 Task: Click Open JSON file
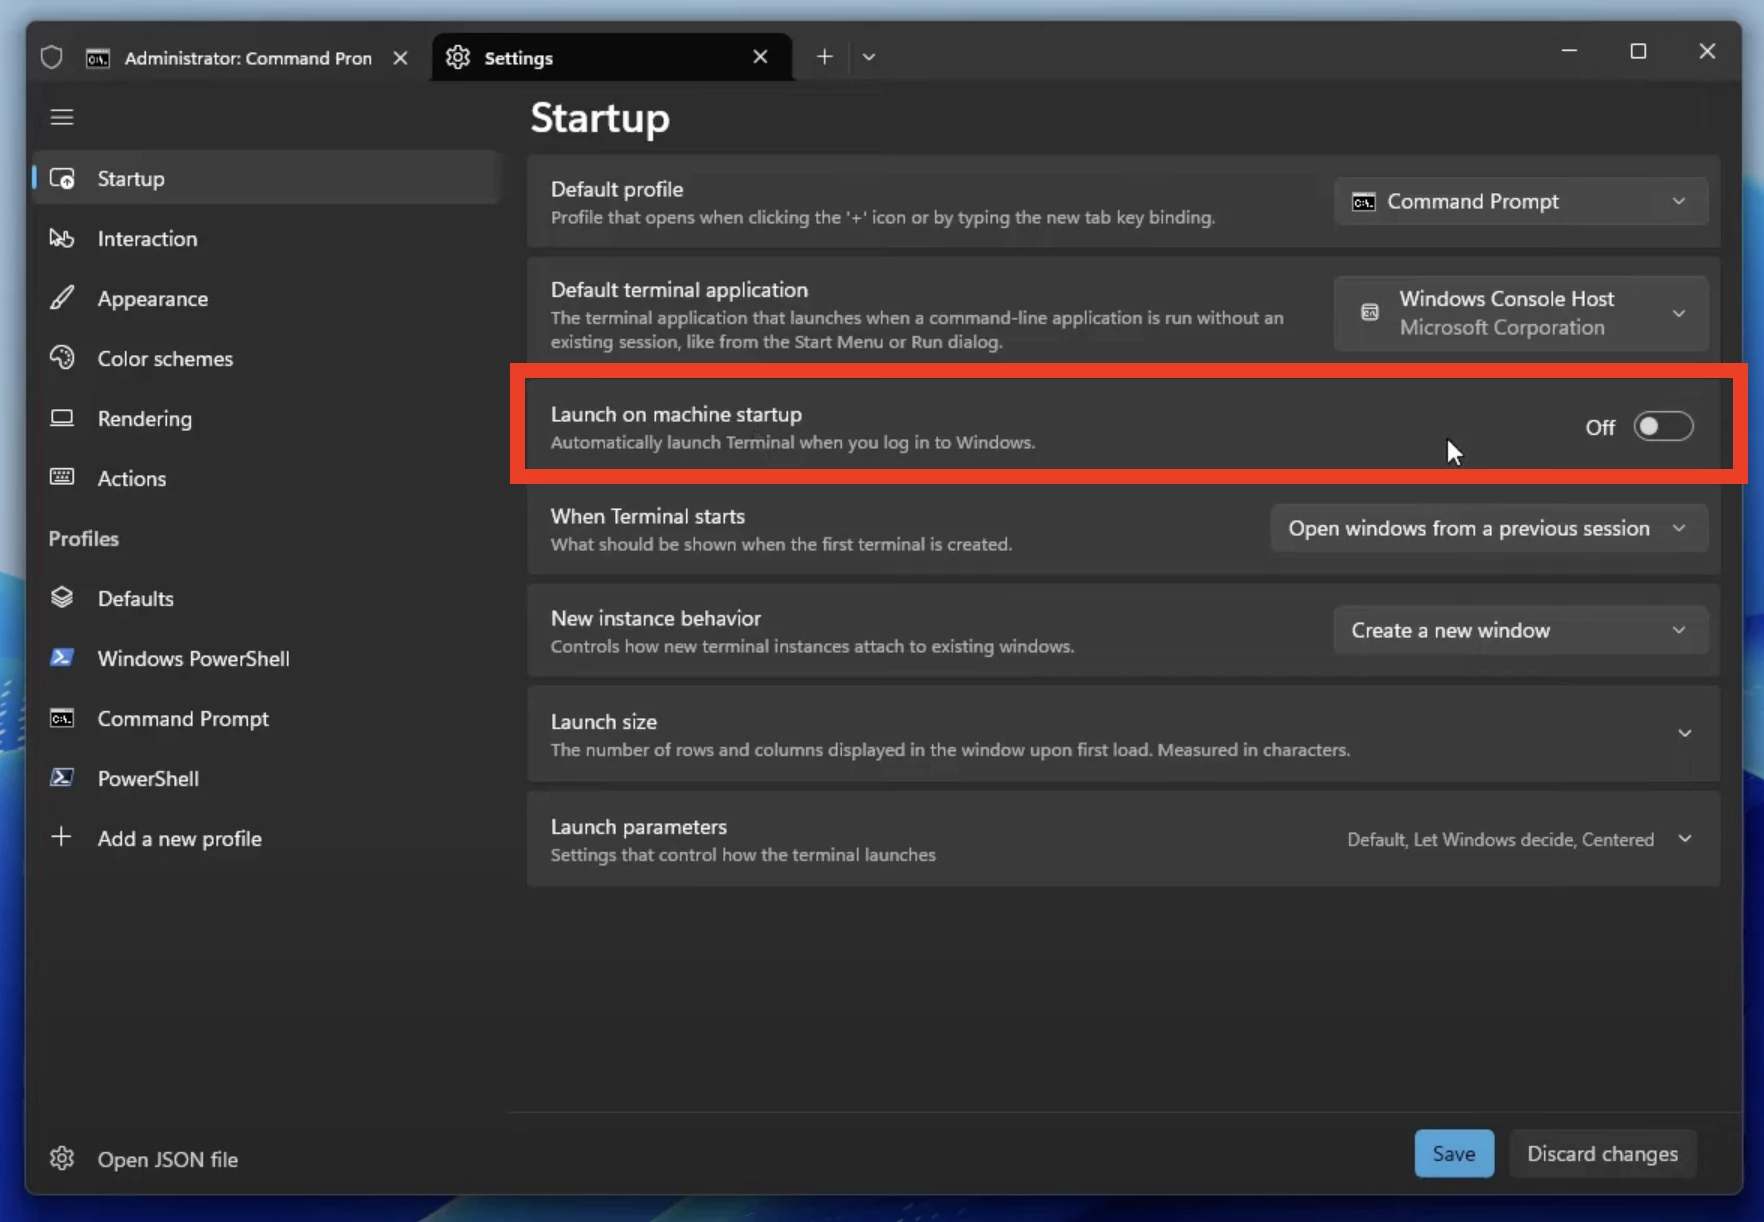click(266, 1159)
